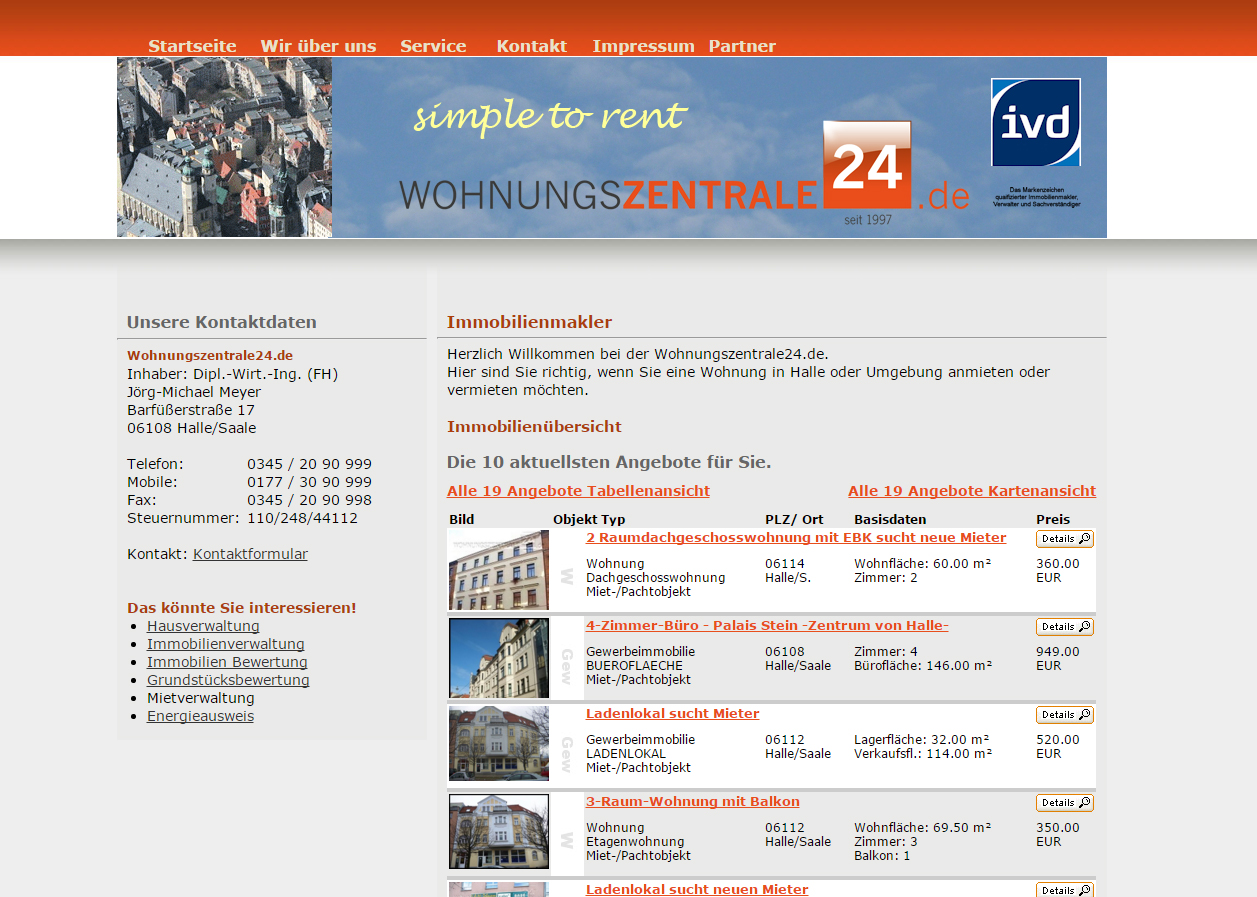1257x897 pixels.
Task: Open photo of 3-Raum-Wohnung mit Balkon
Action: point(499,832)
